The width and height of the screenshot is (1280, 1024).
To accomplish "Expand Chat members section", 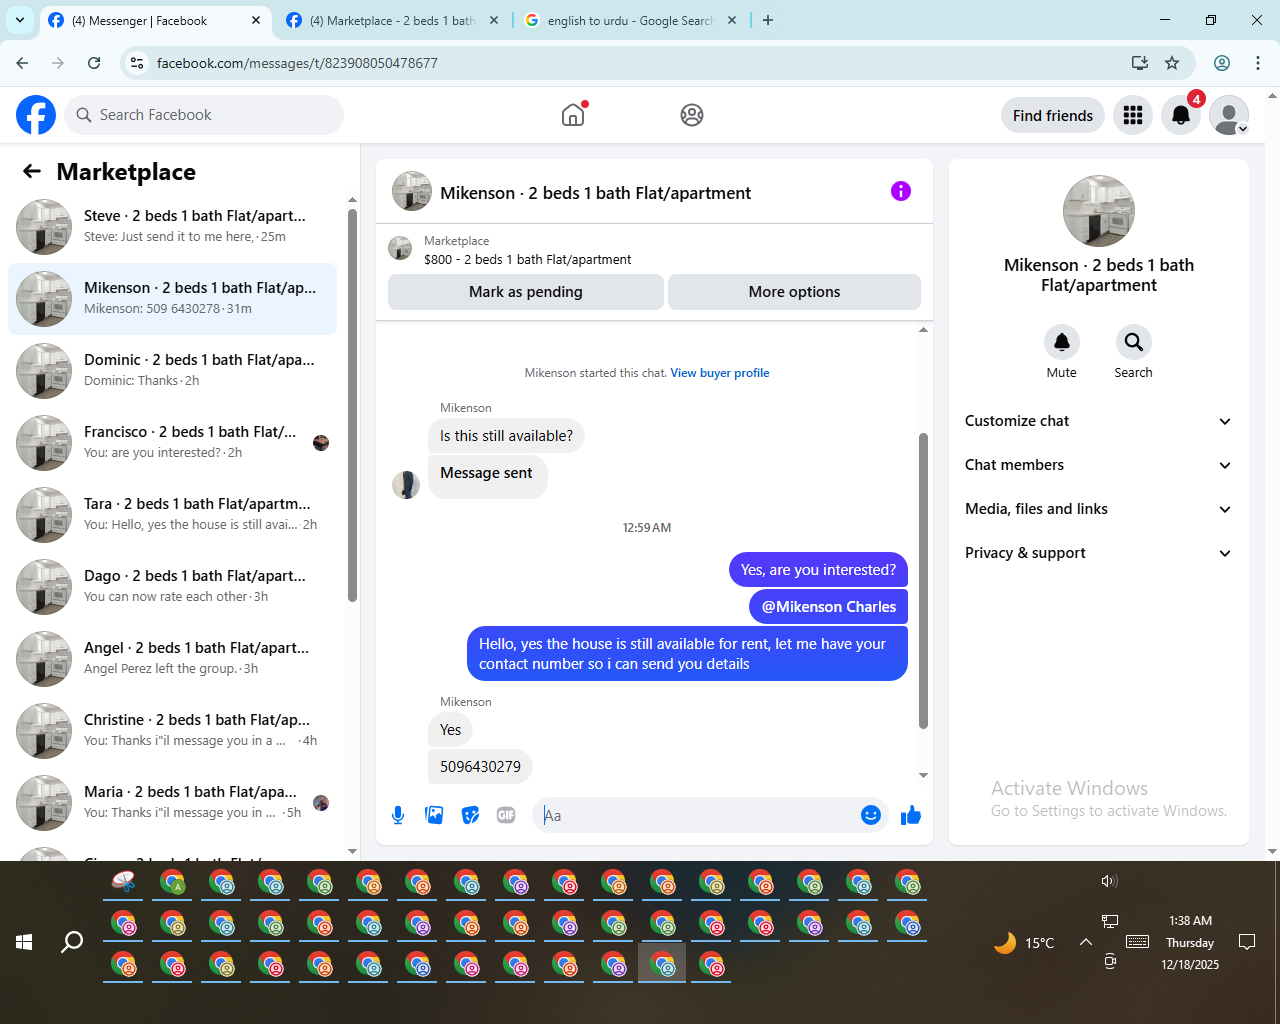I will (1098, 465).
